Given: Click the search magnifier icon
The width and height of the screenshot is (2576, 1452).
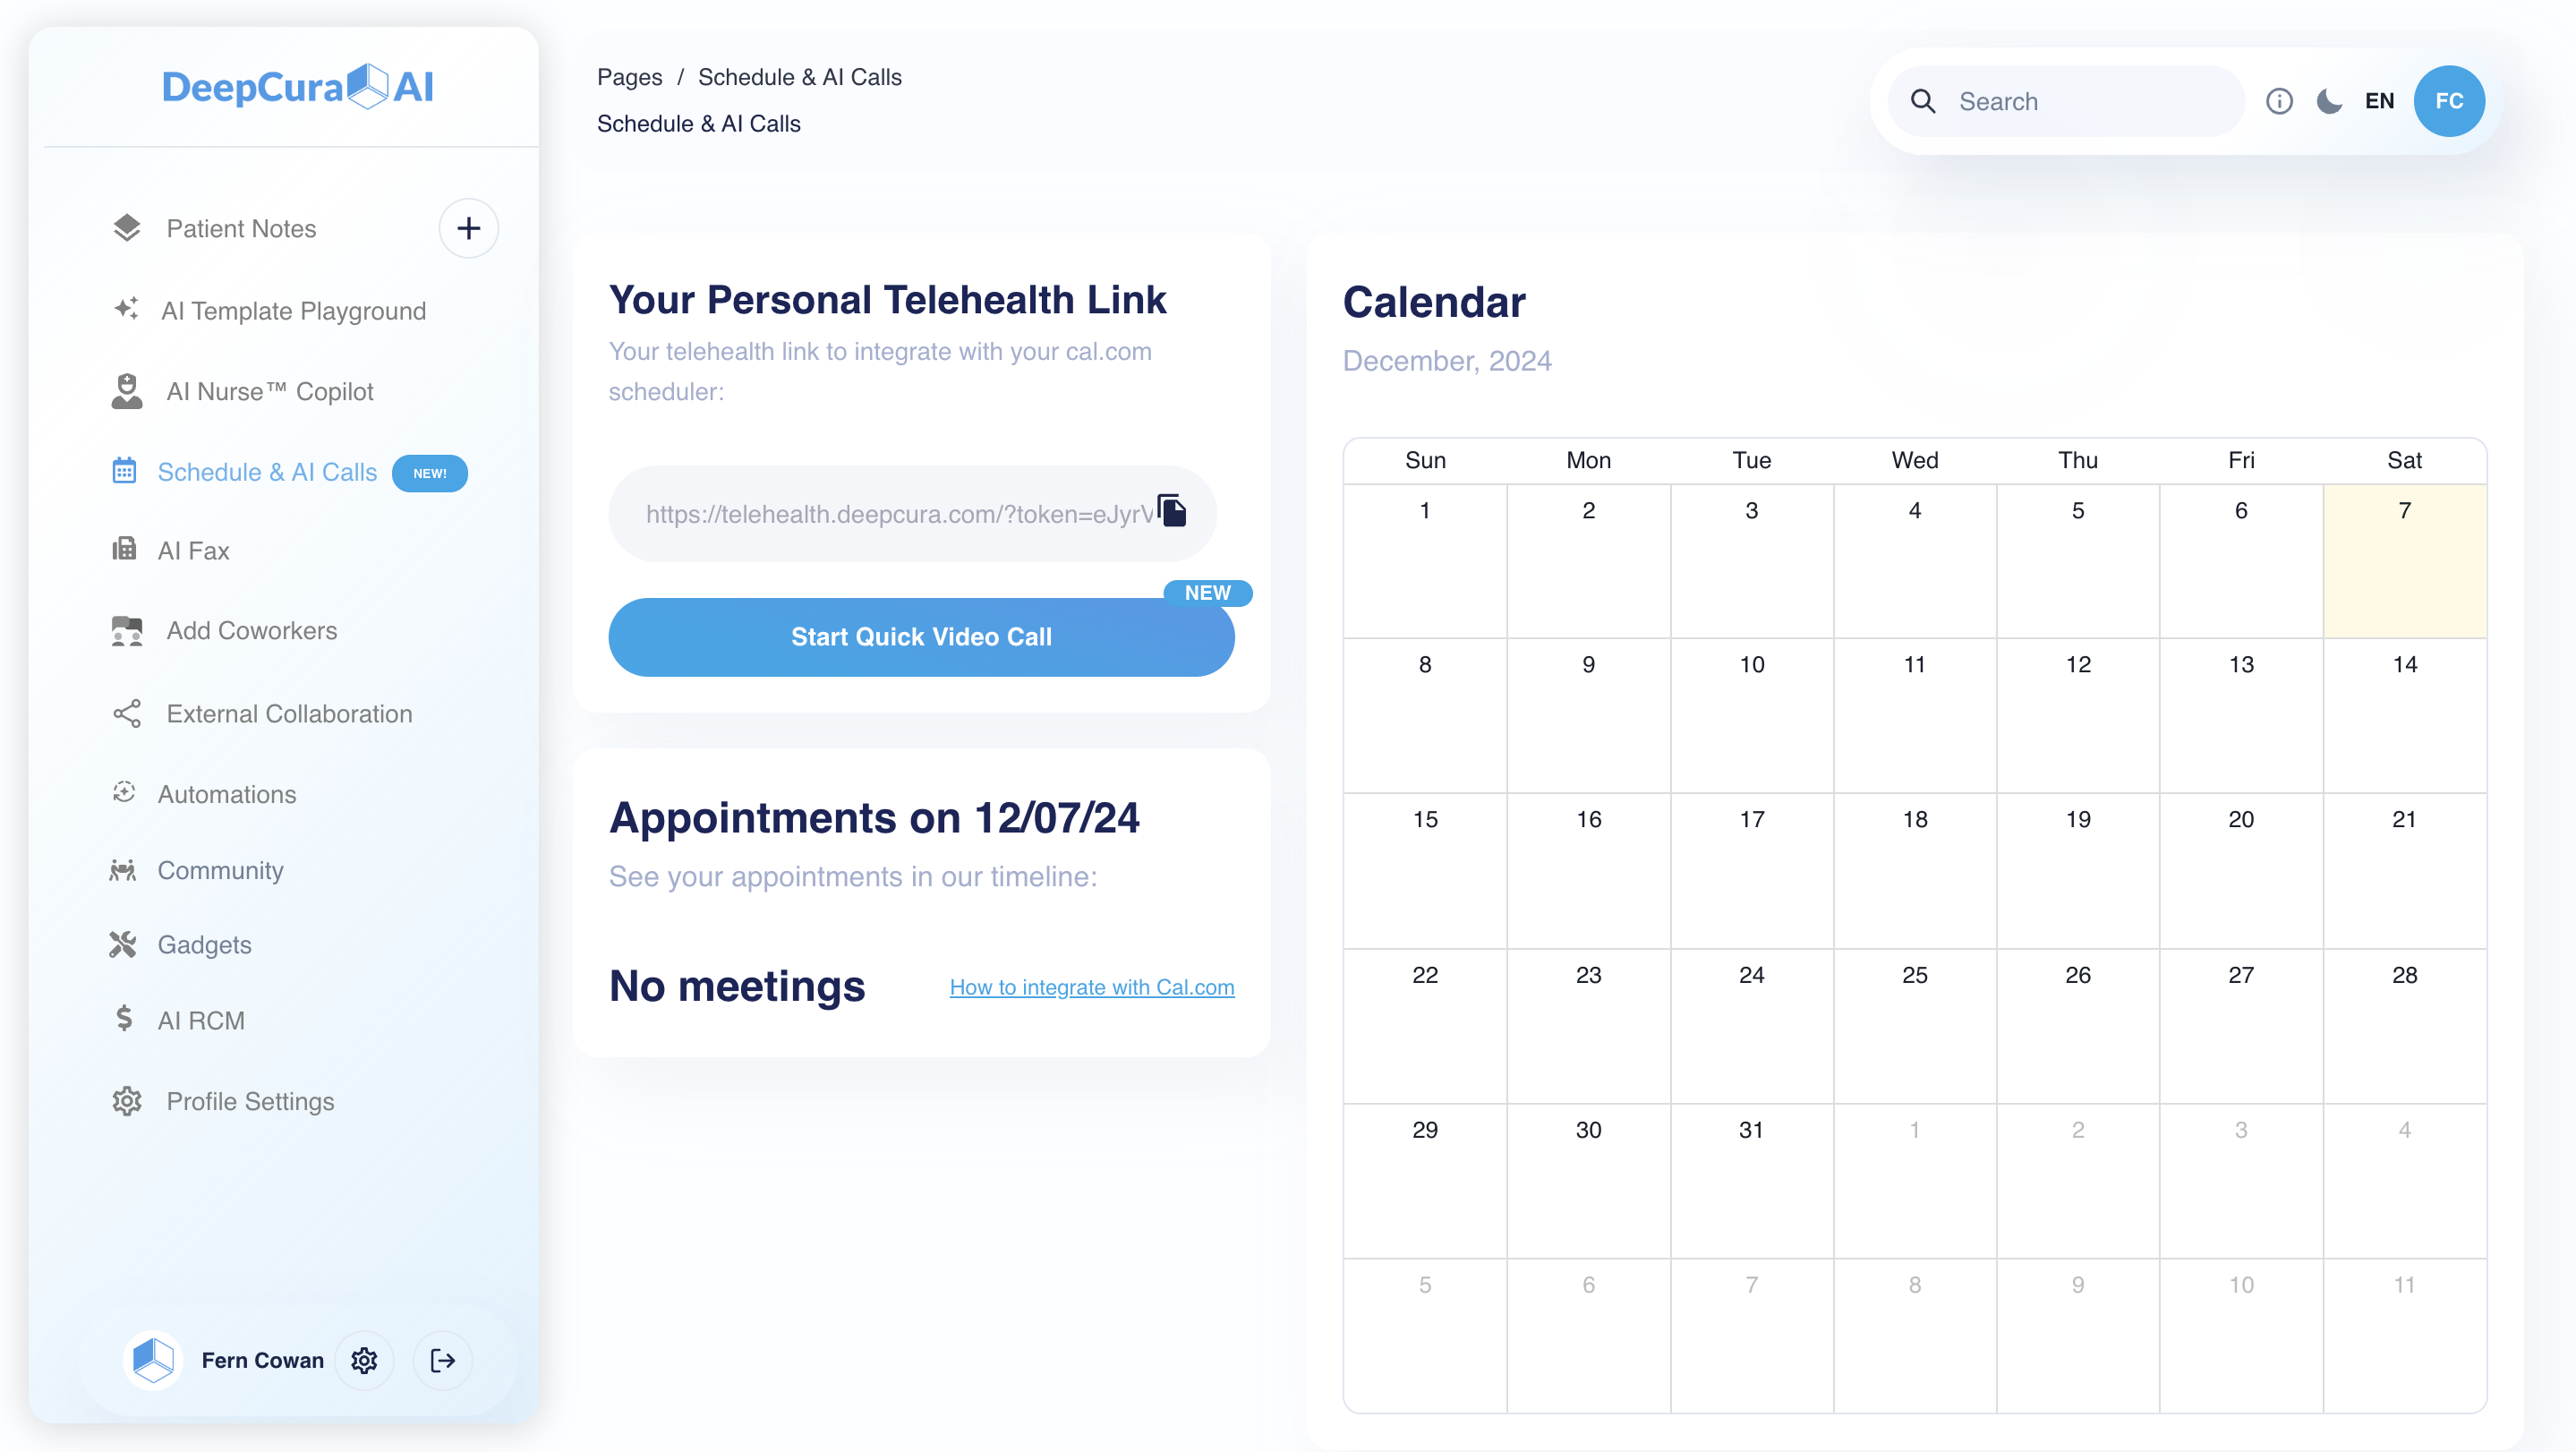Looking at the screenshot, I should (1922, 101).
